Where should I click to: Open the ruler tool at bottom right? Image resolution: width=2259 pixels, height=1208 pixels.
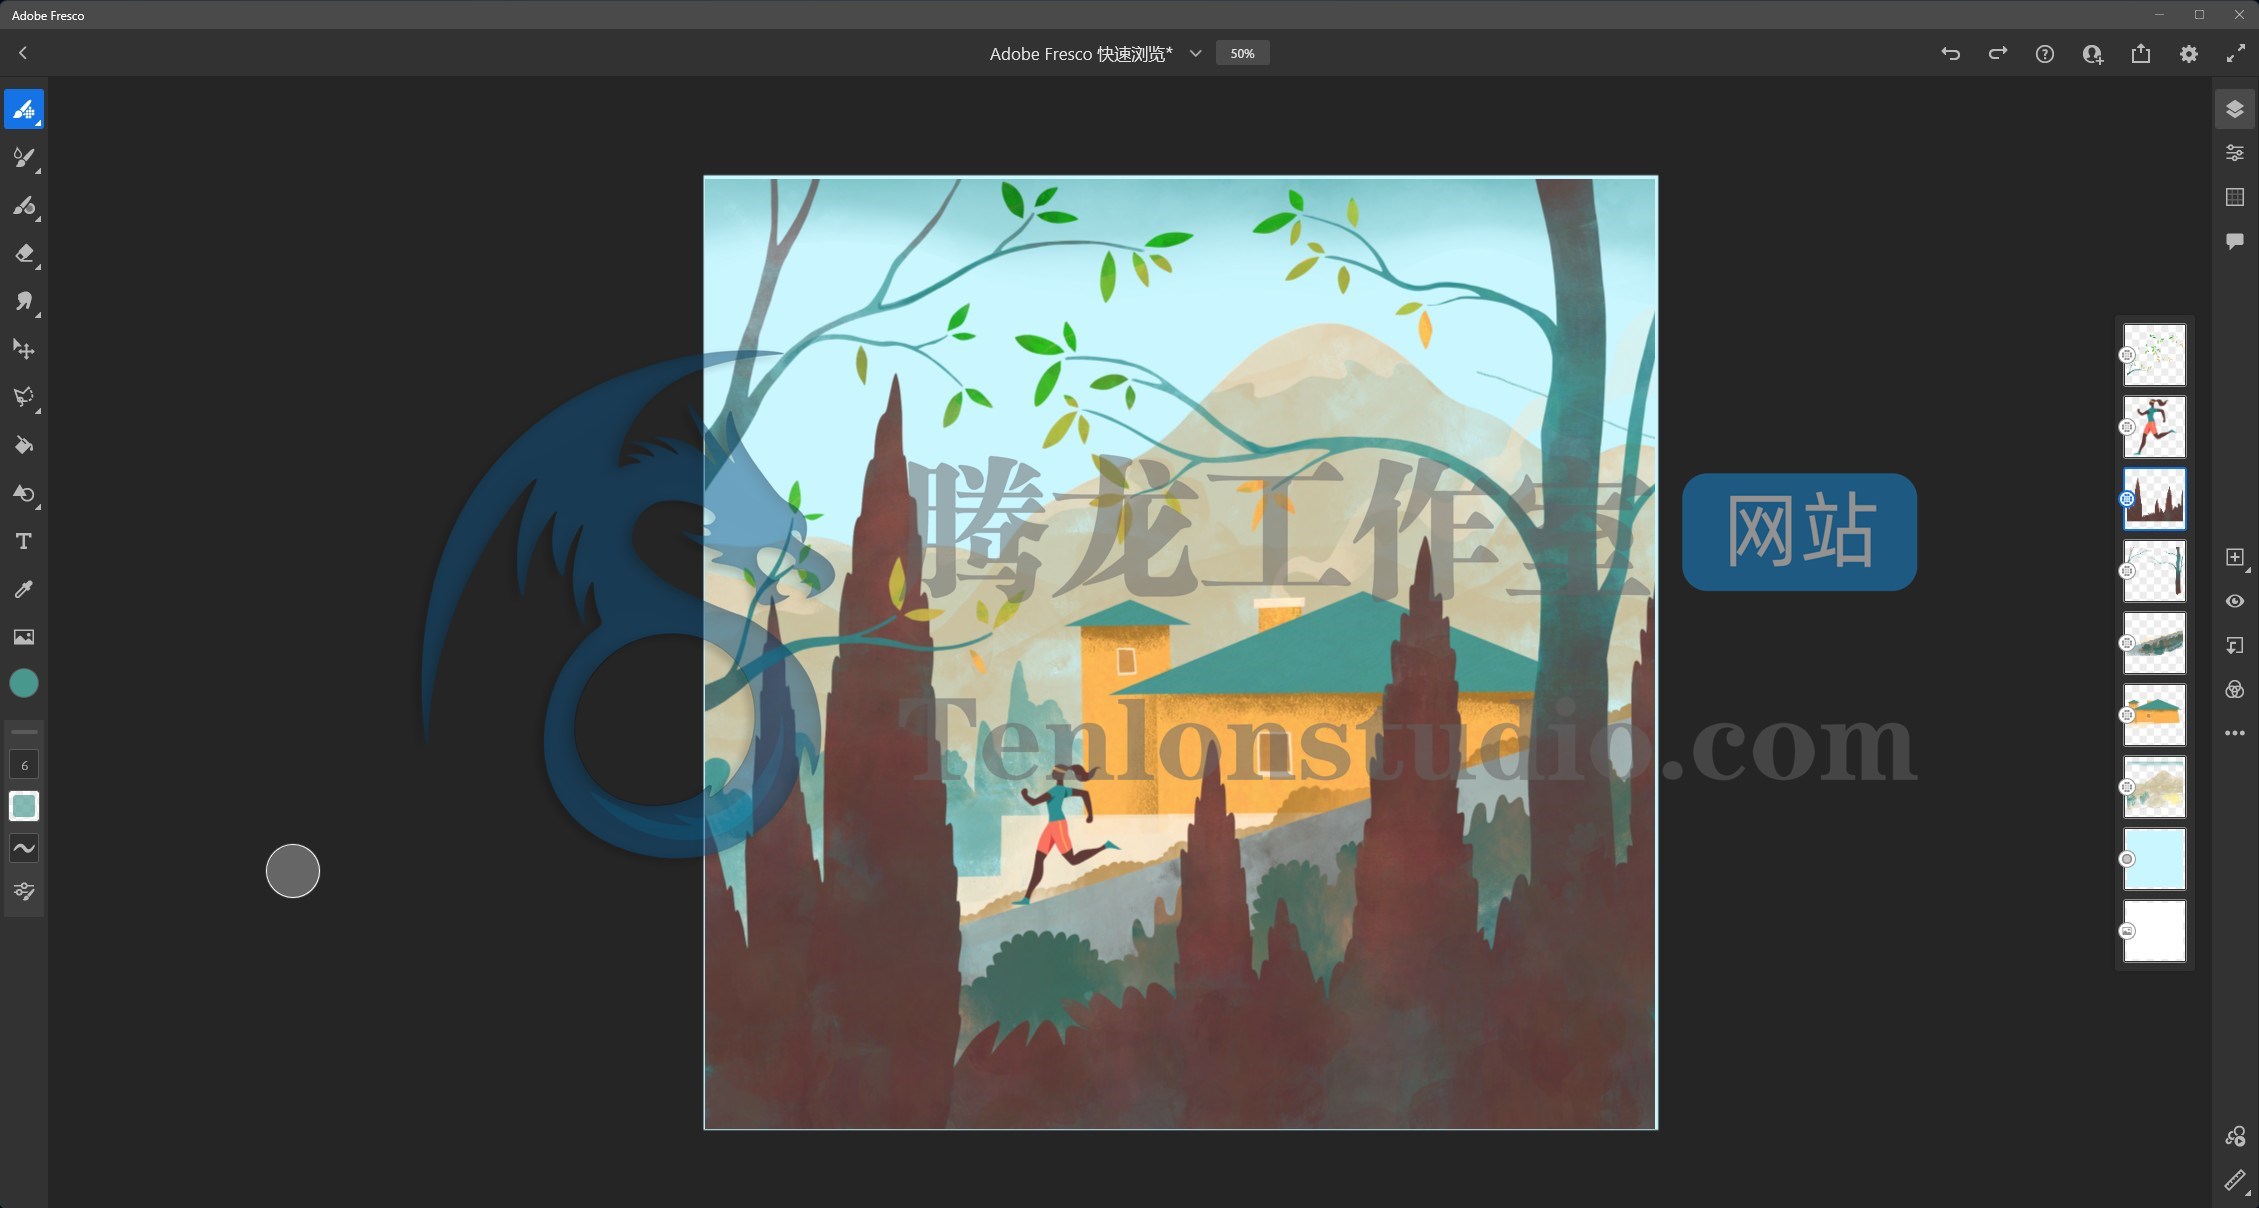2235,1181
